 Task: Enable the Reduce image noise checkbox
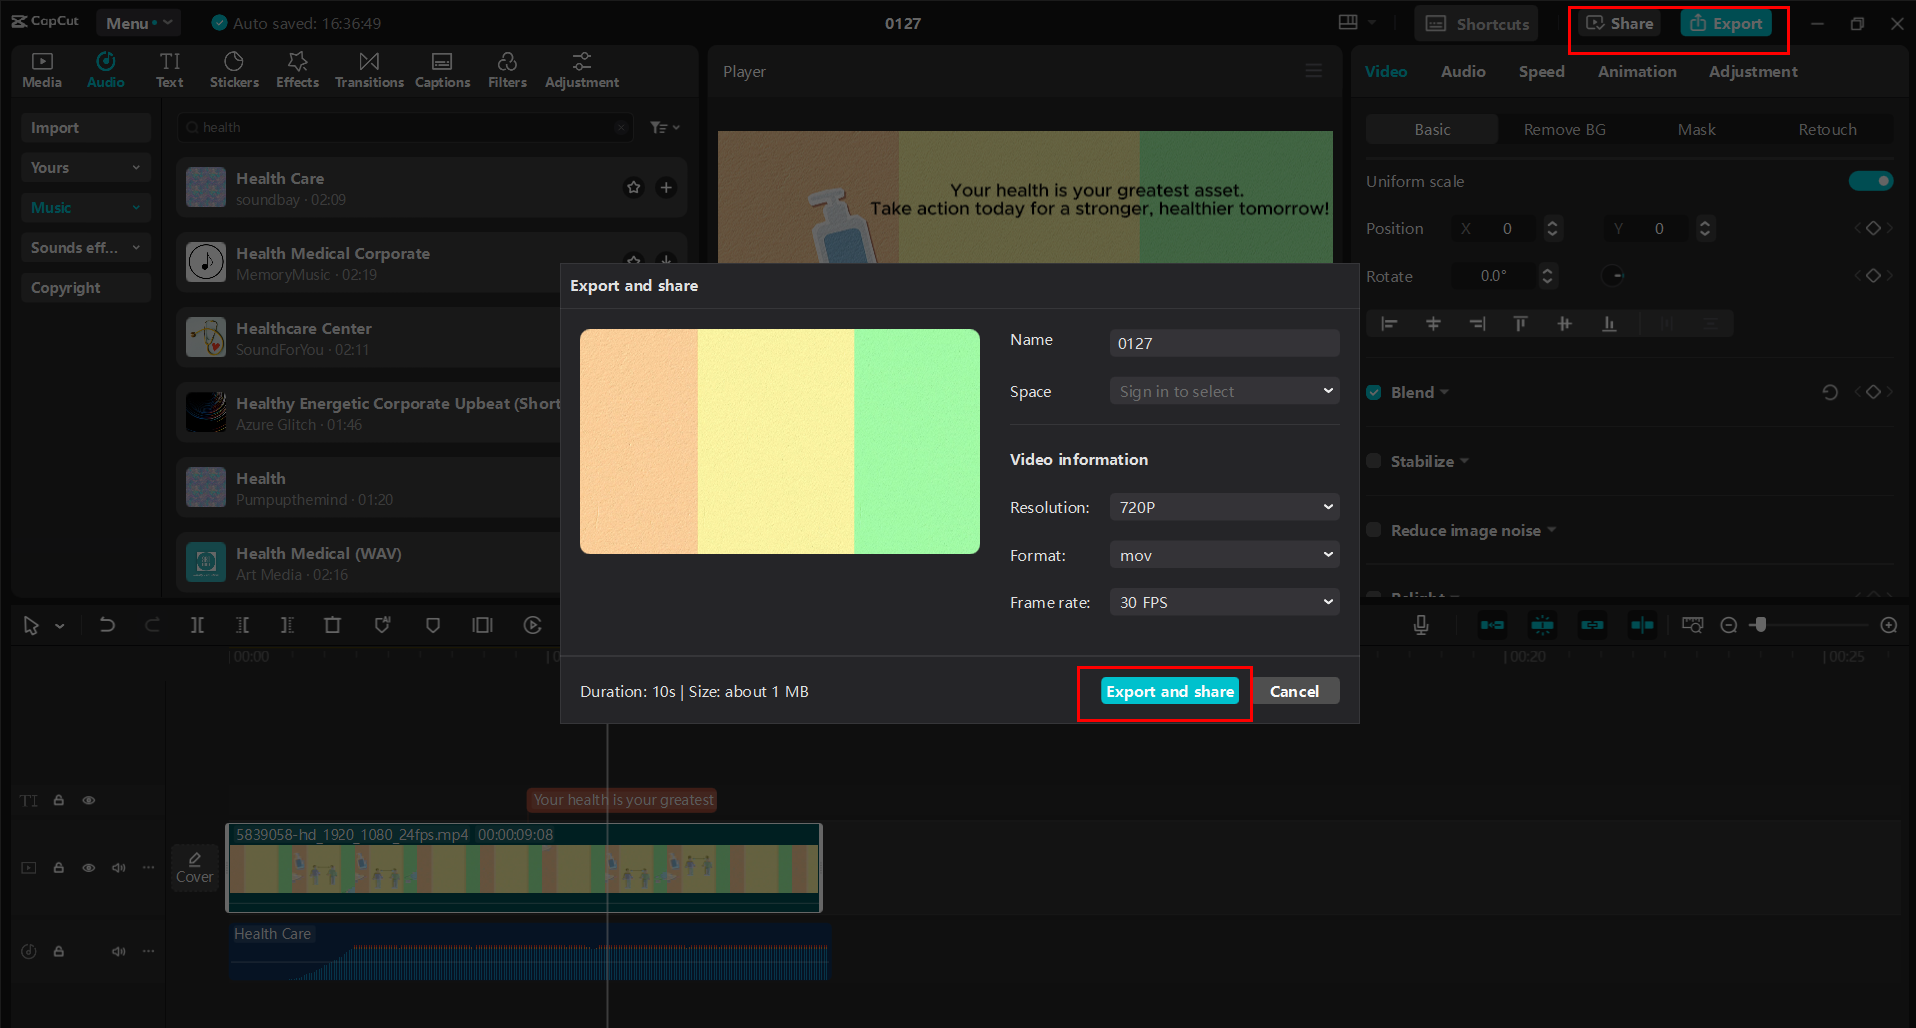tap(1373, 530)
